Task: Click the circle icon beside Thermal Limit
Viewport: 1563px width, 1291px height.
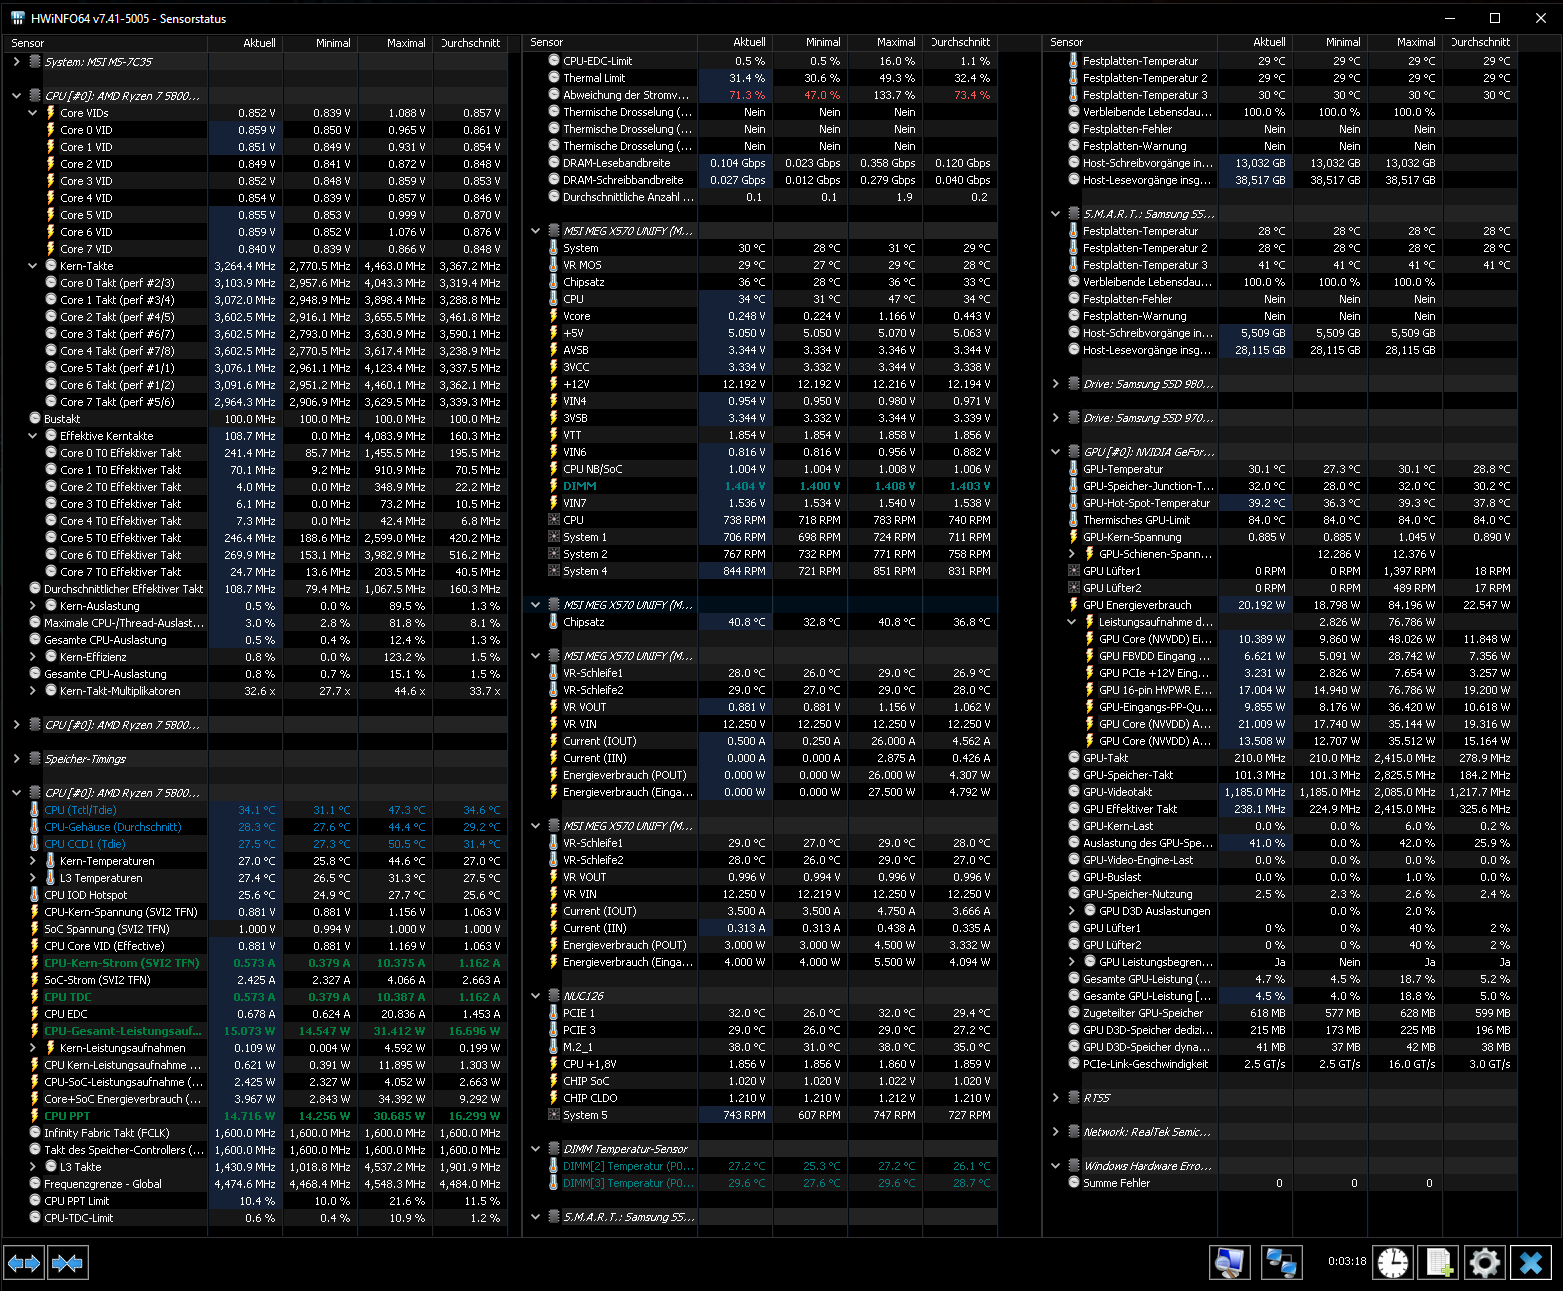Action: [x=554, y=78]
